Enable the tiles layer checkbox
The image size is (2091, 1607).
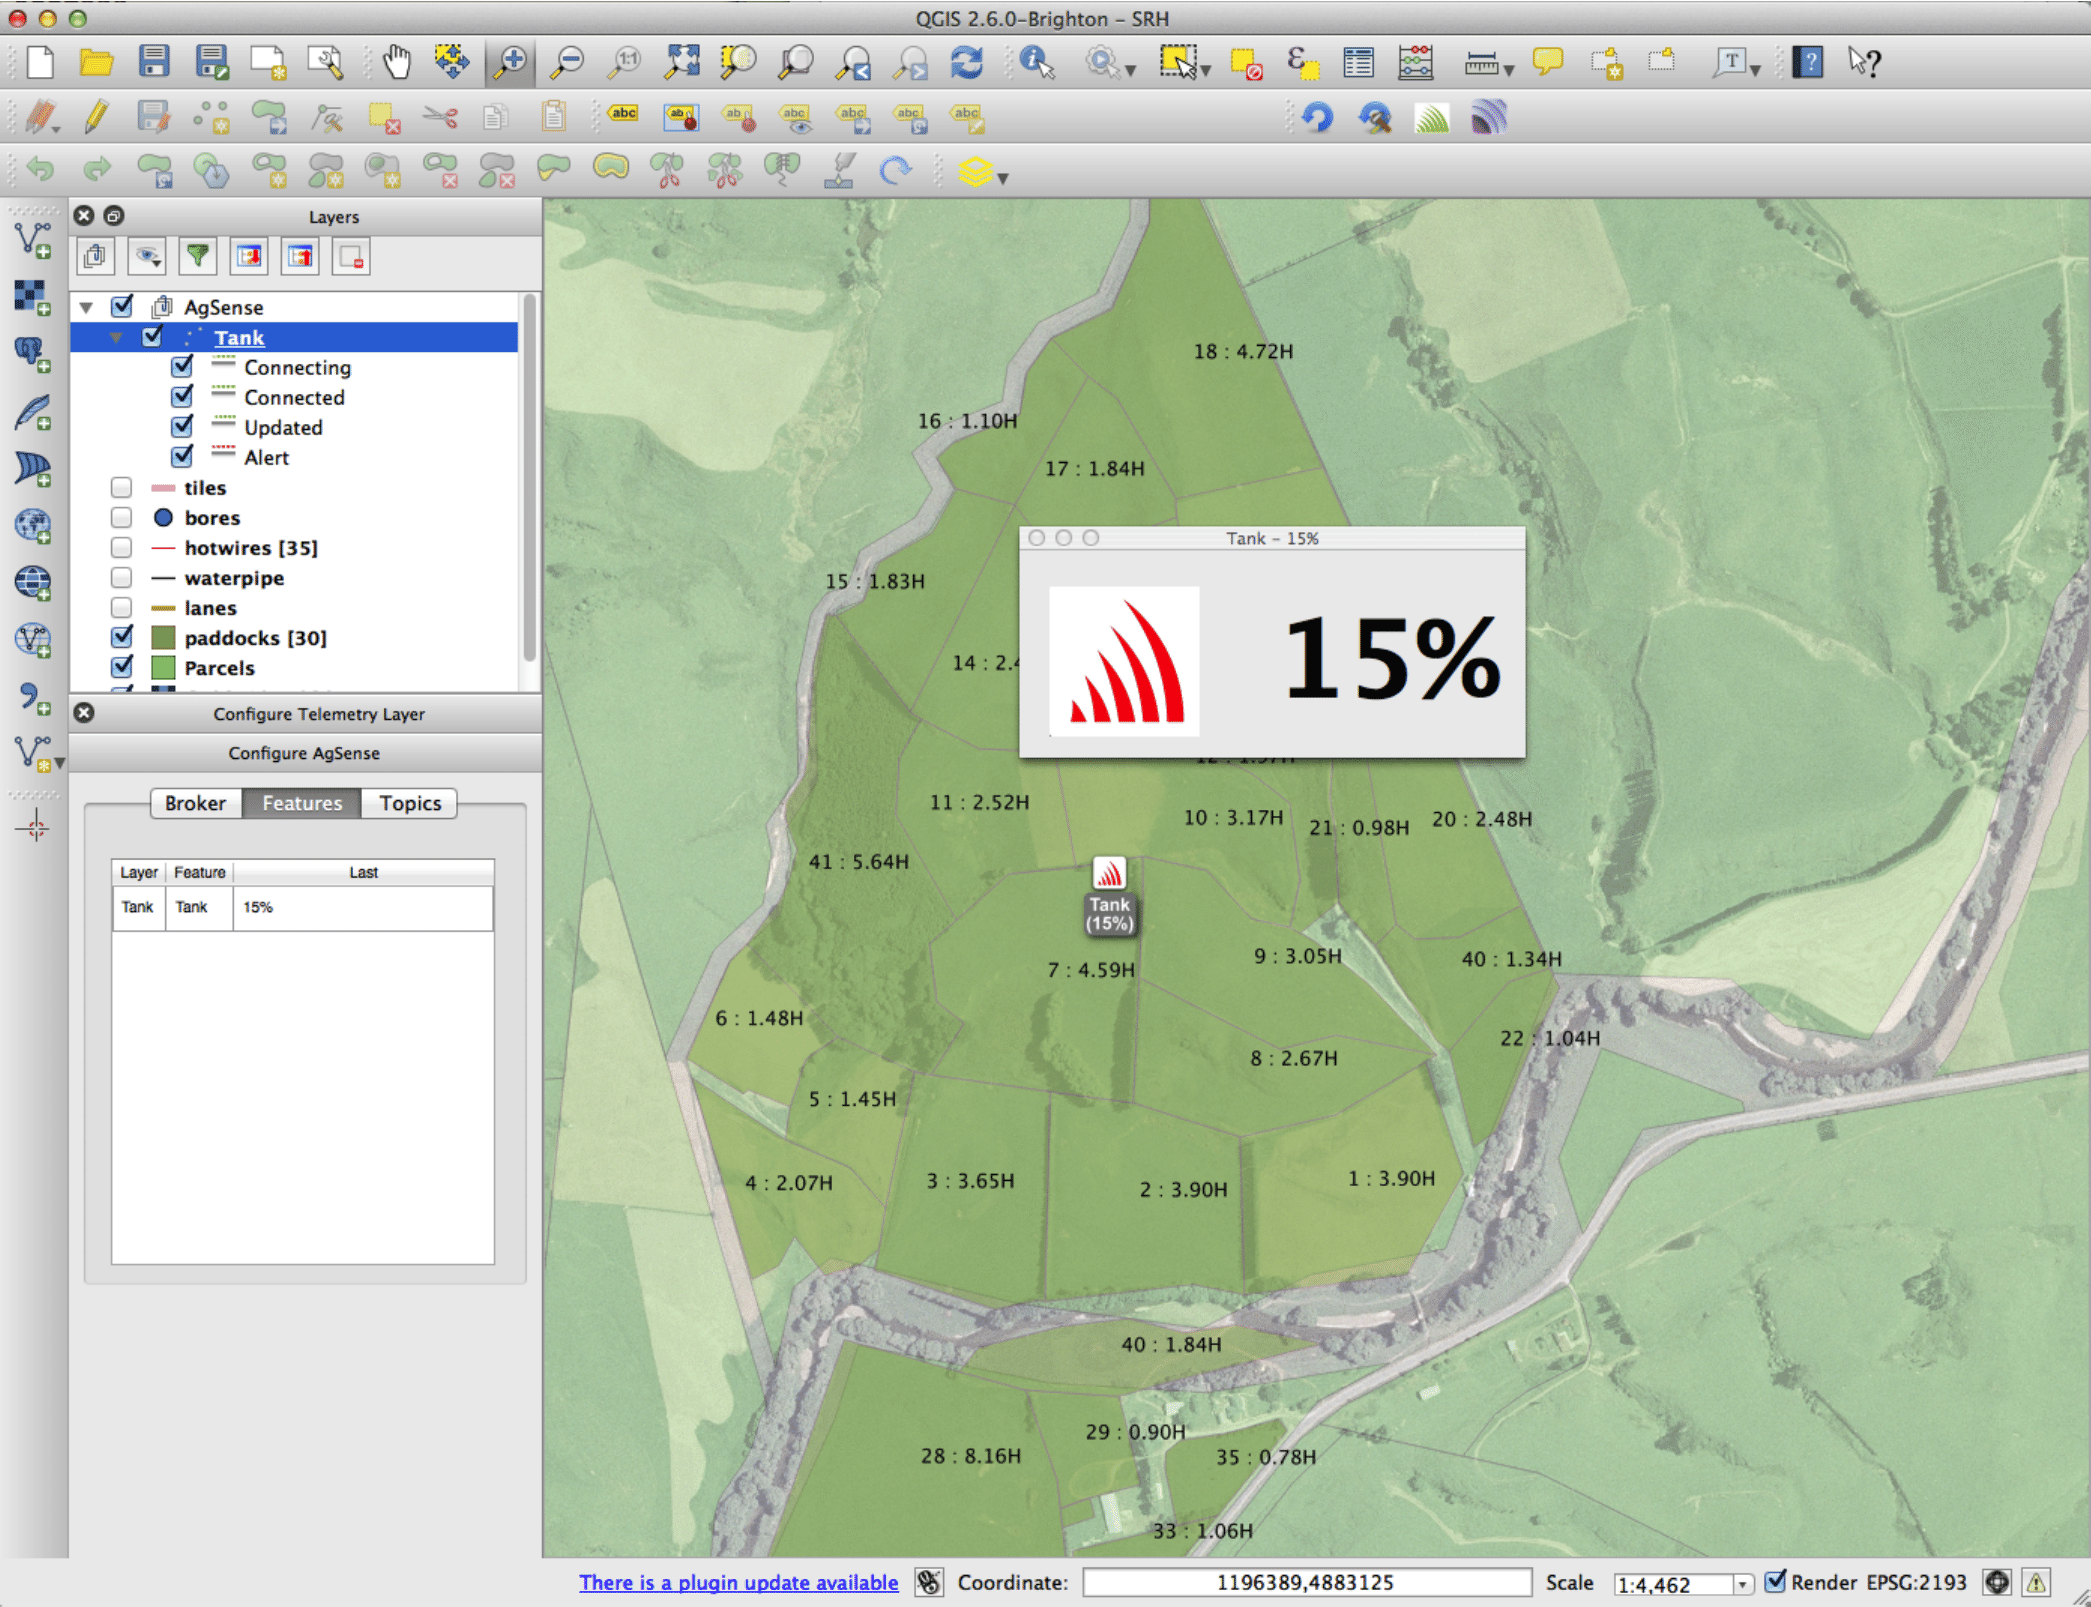(122, 487)
